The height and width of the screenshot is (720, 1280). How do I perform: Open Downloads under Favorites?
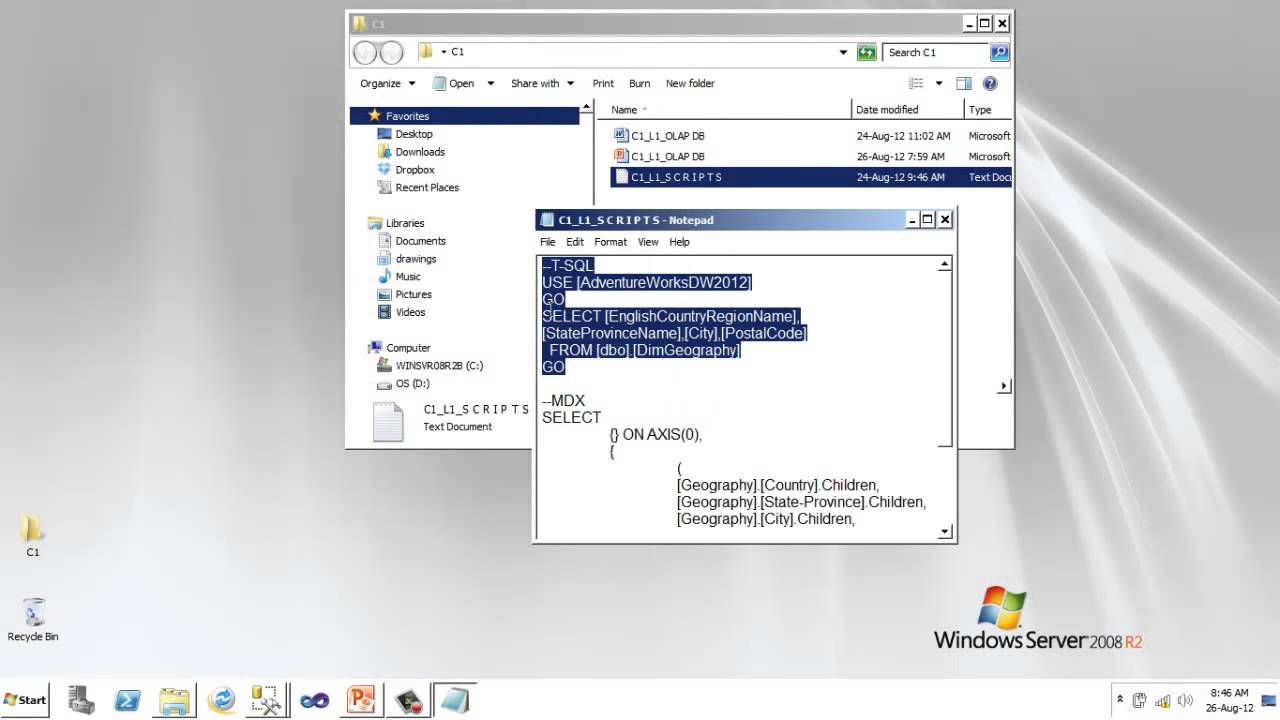click(x=420, y=152)
